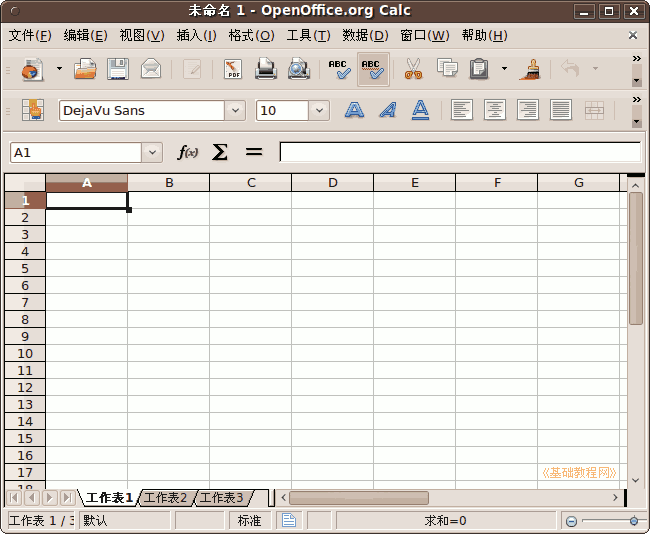Click the Copy icon

(x=447, y=68)
